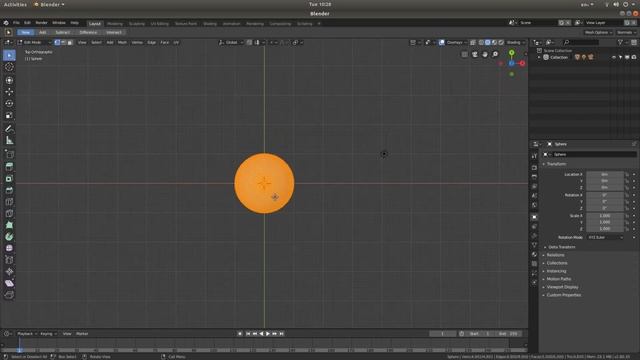Open the Render properties tab icon

pyautogui.click(x=534, y=167)
